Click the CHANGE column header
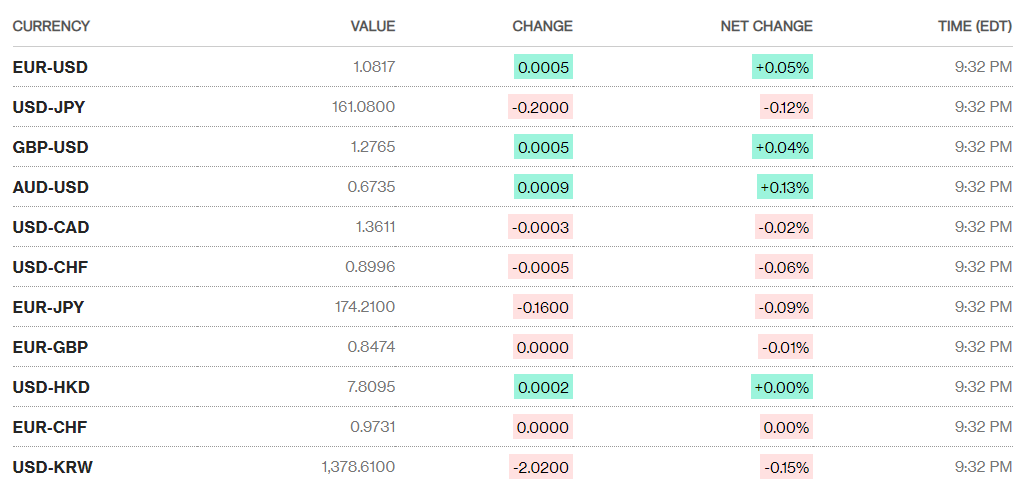This screenshot has width=1019, height=486. pyautogui.click(x=542, y=26)
